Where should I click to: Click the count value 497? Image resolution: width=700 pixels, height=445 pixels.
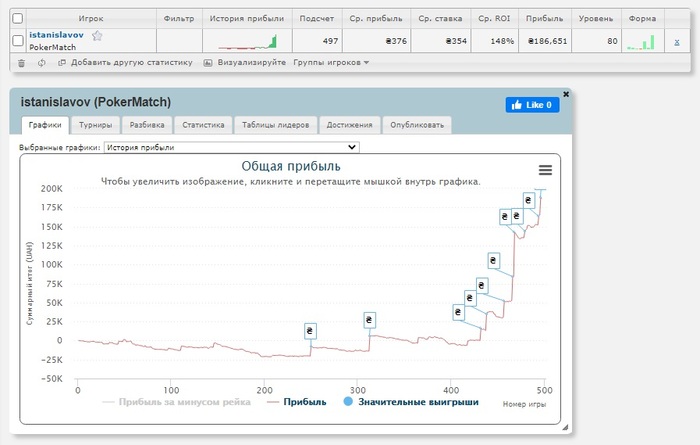[x=330, y=41]
